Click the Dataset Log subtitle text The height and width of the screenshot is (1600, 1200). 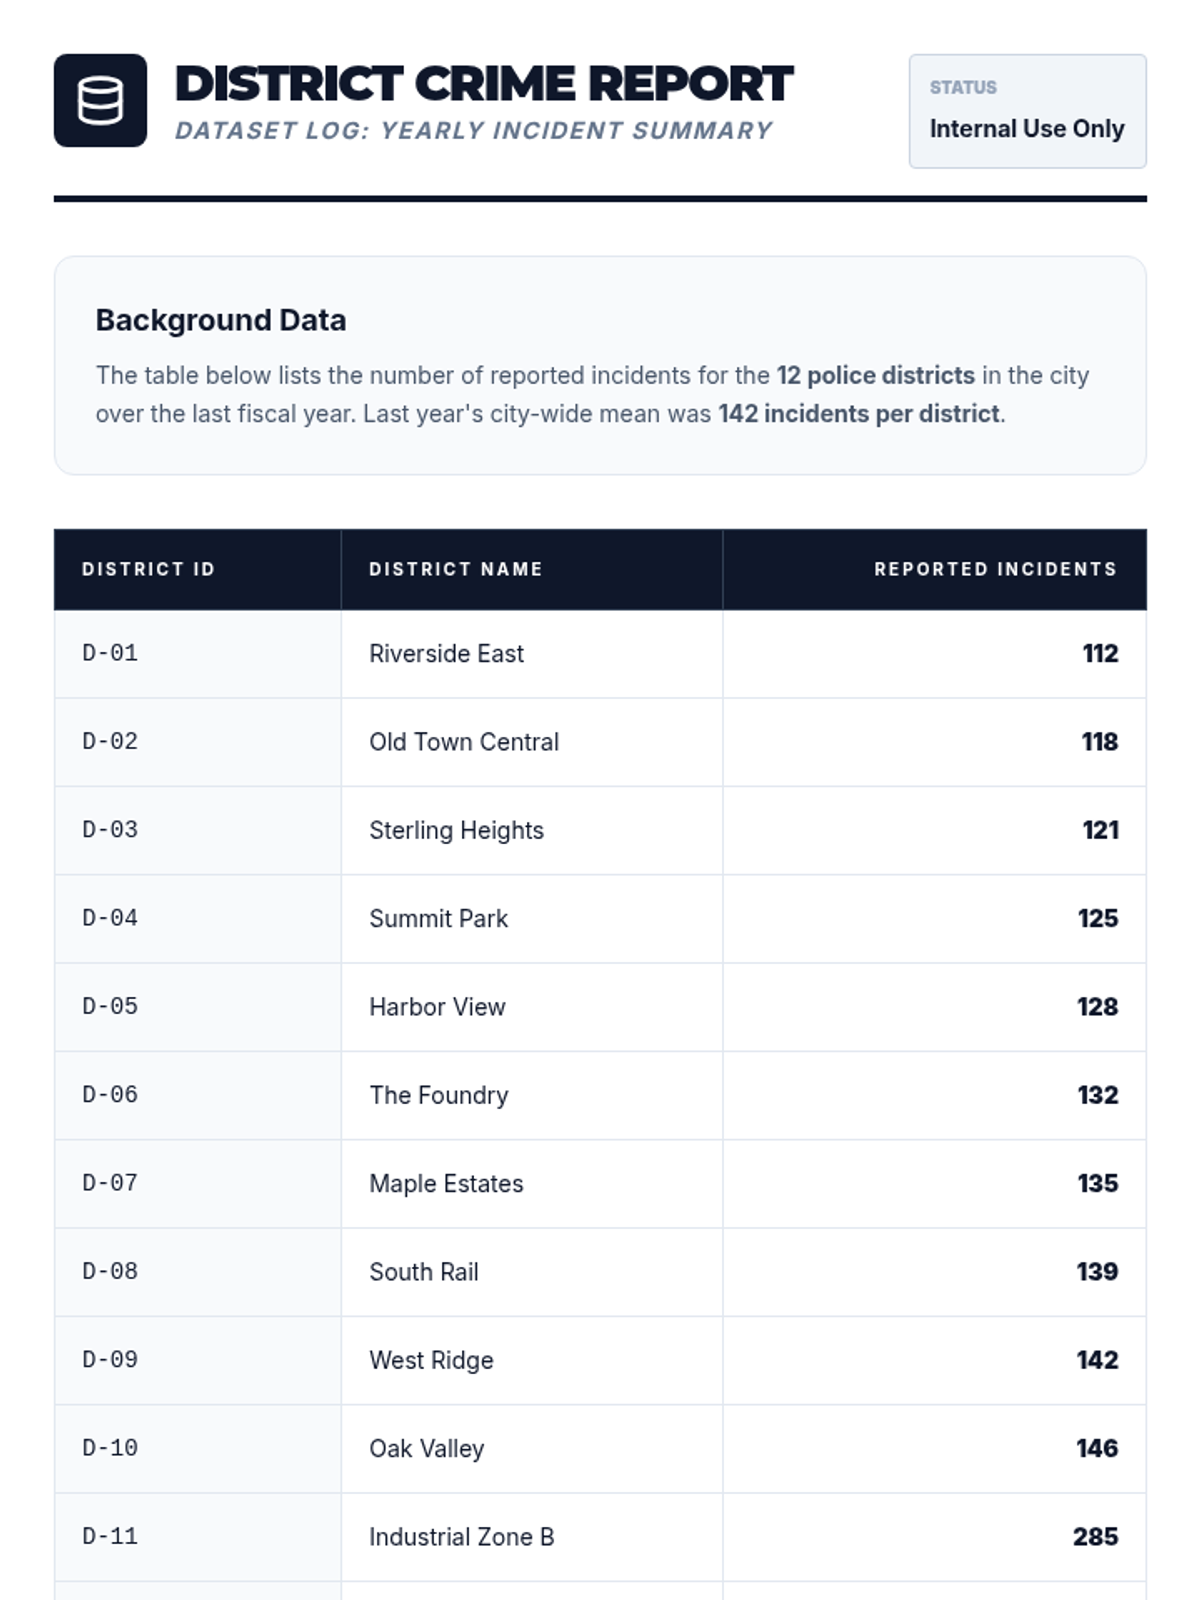pyautogui.click(x=473, y=131)
